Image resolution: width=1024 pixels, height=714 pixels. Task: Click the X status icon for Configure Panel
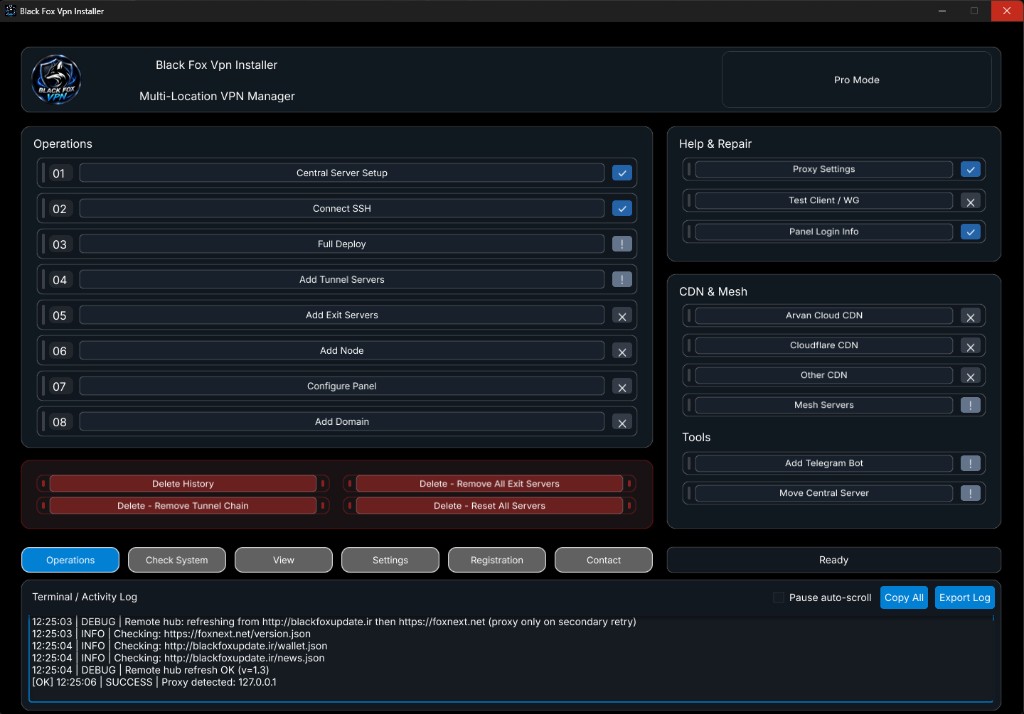point(622,387)
